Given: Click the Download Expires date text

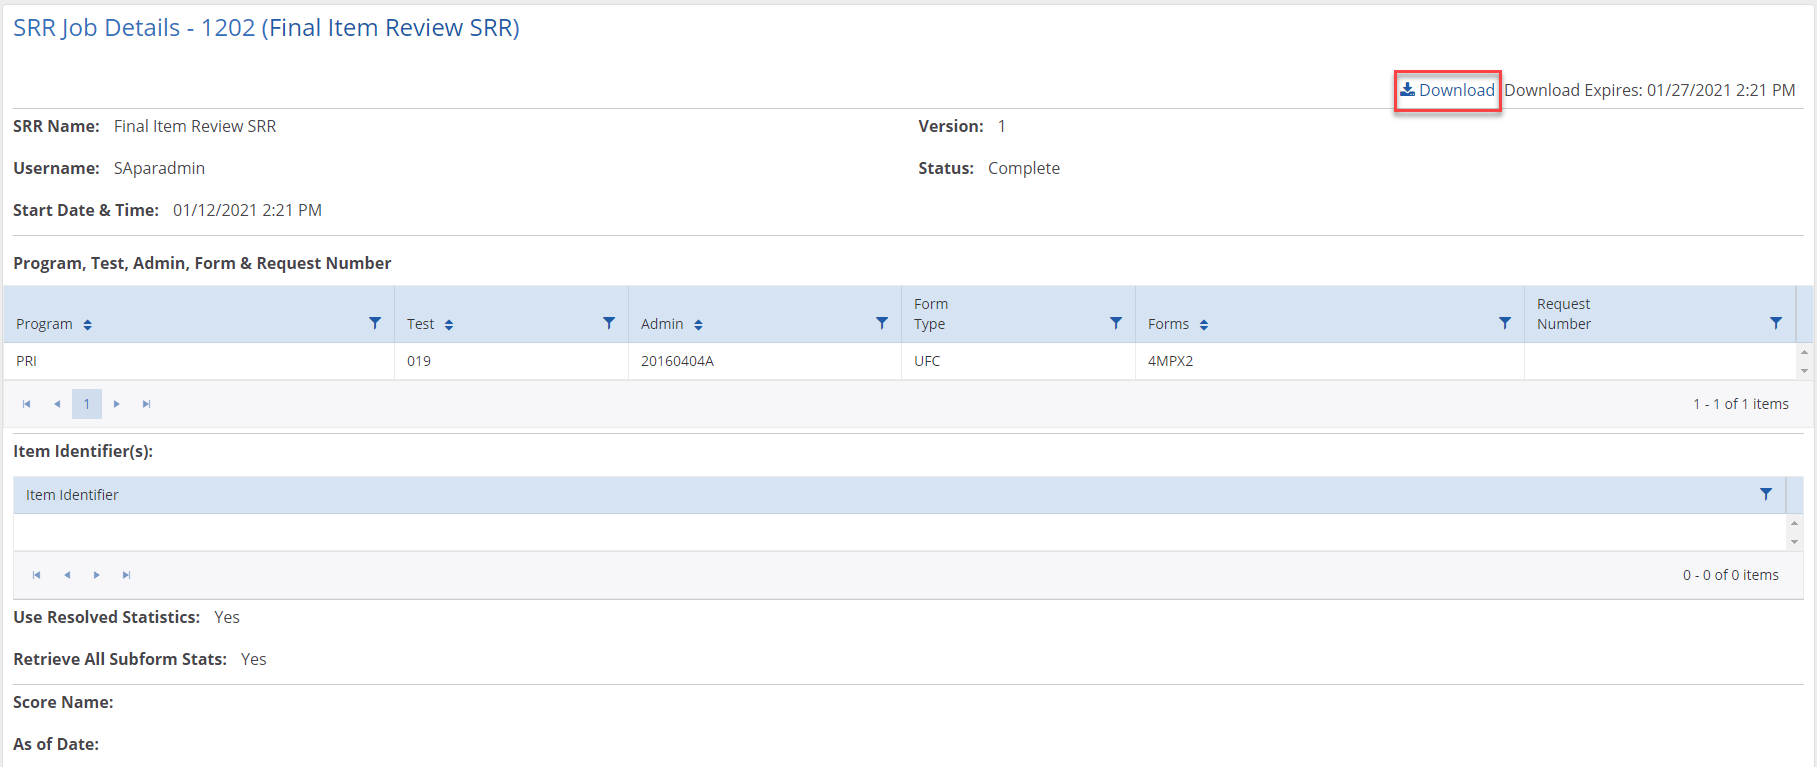Looking at the screenshot, I should coord(1650,90).
